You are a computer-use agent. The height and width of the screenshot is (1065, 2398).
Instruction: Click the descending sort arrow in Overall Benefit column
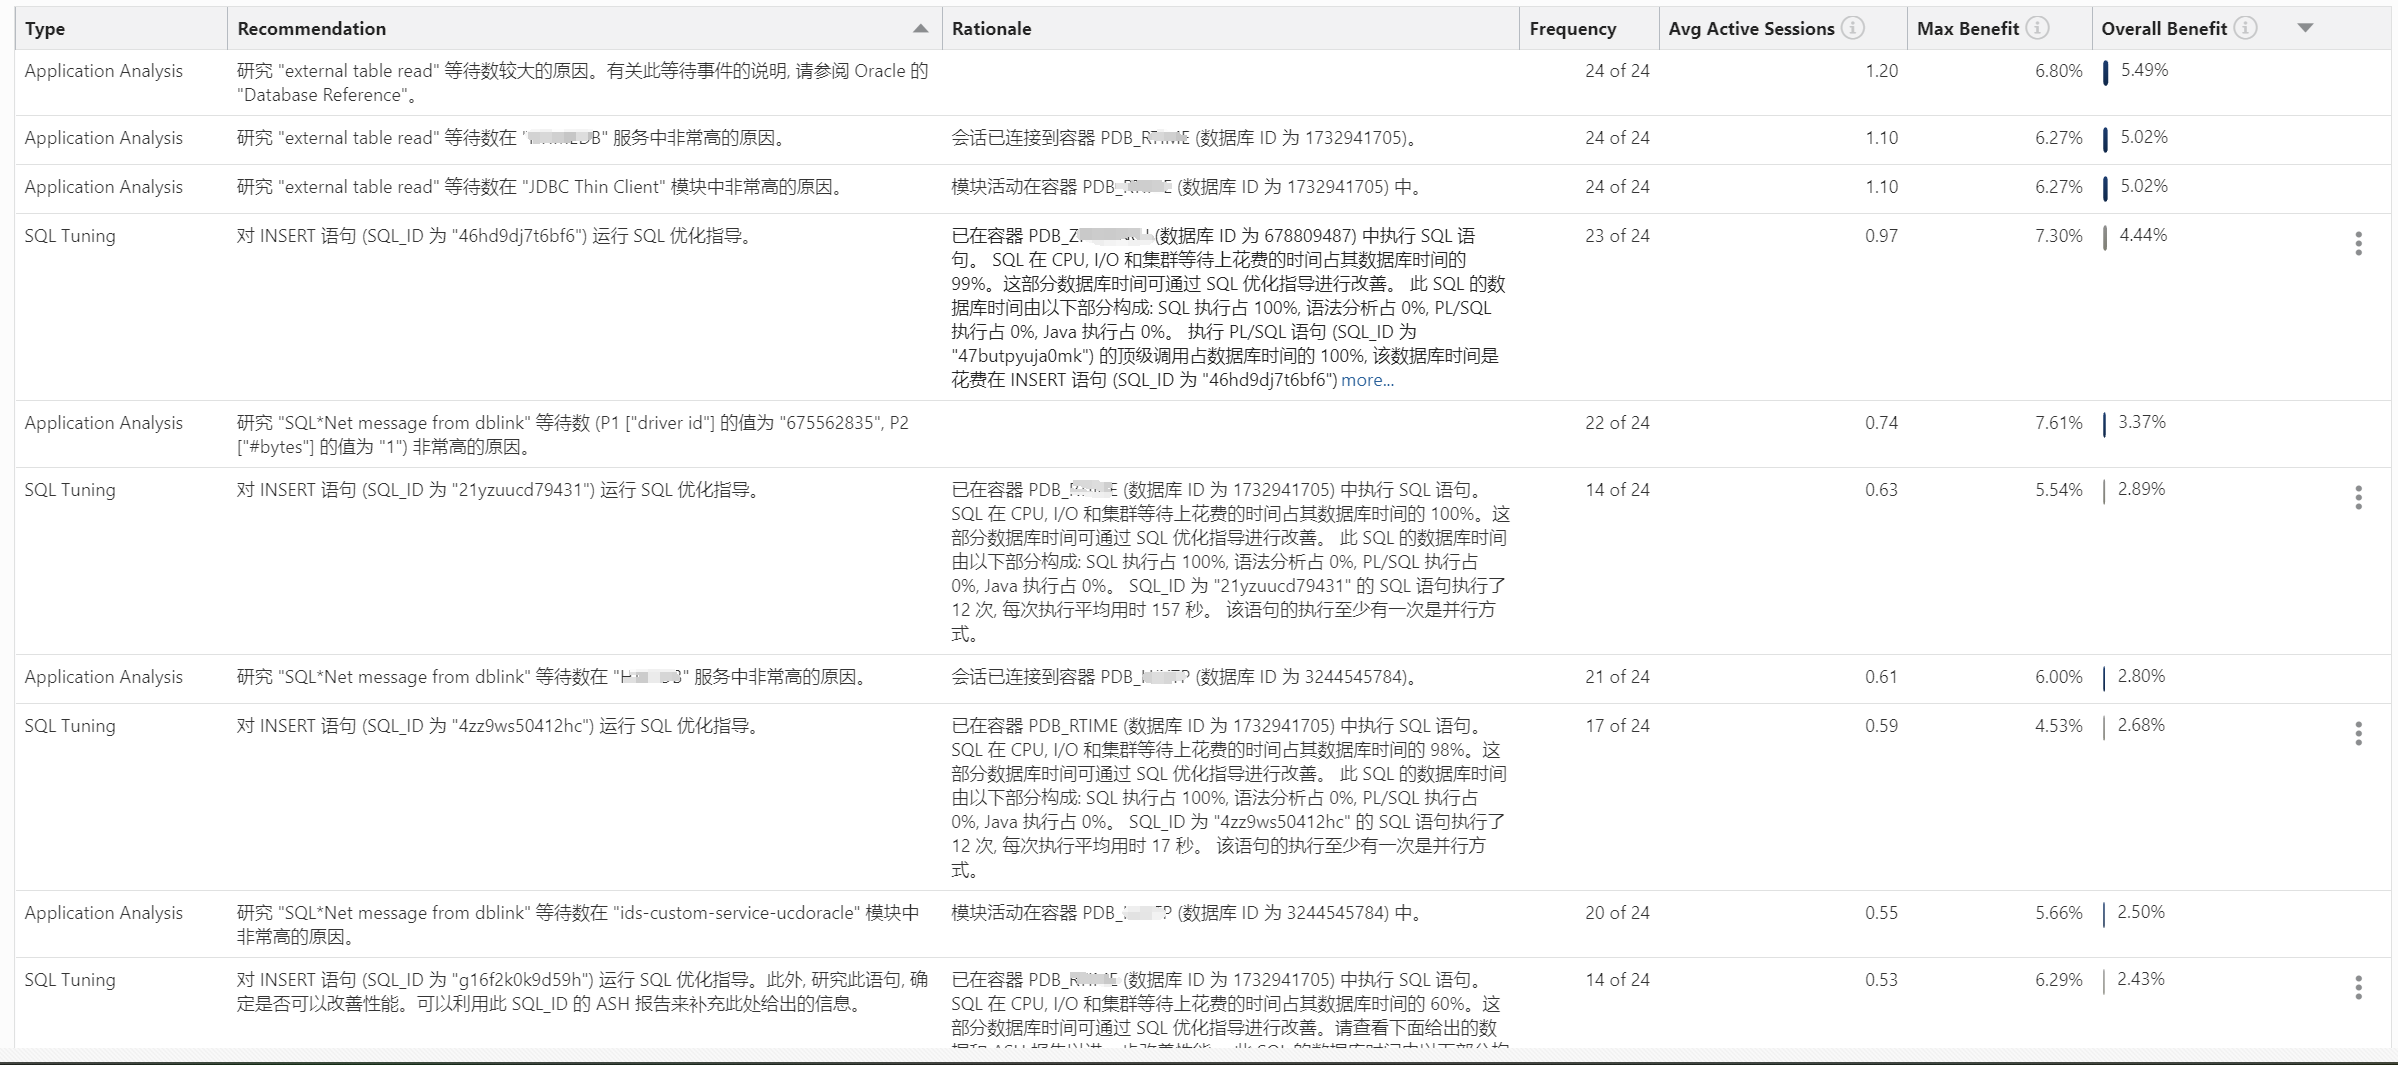pos(2305,28)
